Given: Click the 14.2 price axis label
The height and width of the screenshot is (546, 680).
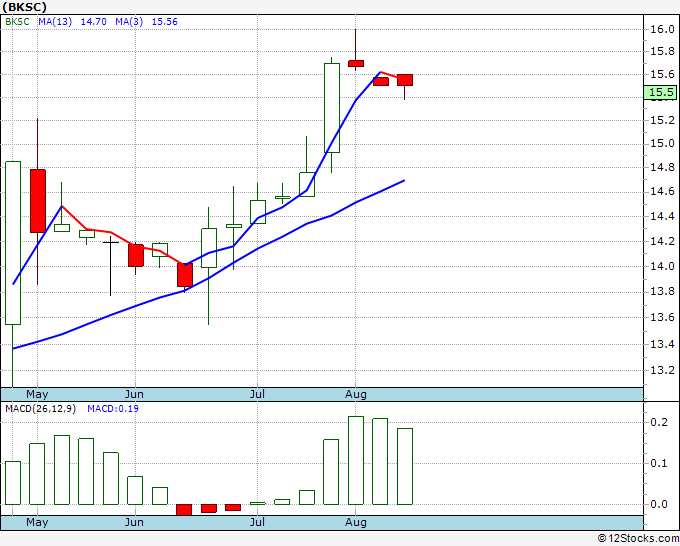Looking at the screenshot, I should (x=662, y=242).
